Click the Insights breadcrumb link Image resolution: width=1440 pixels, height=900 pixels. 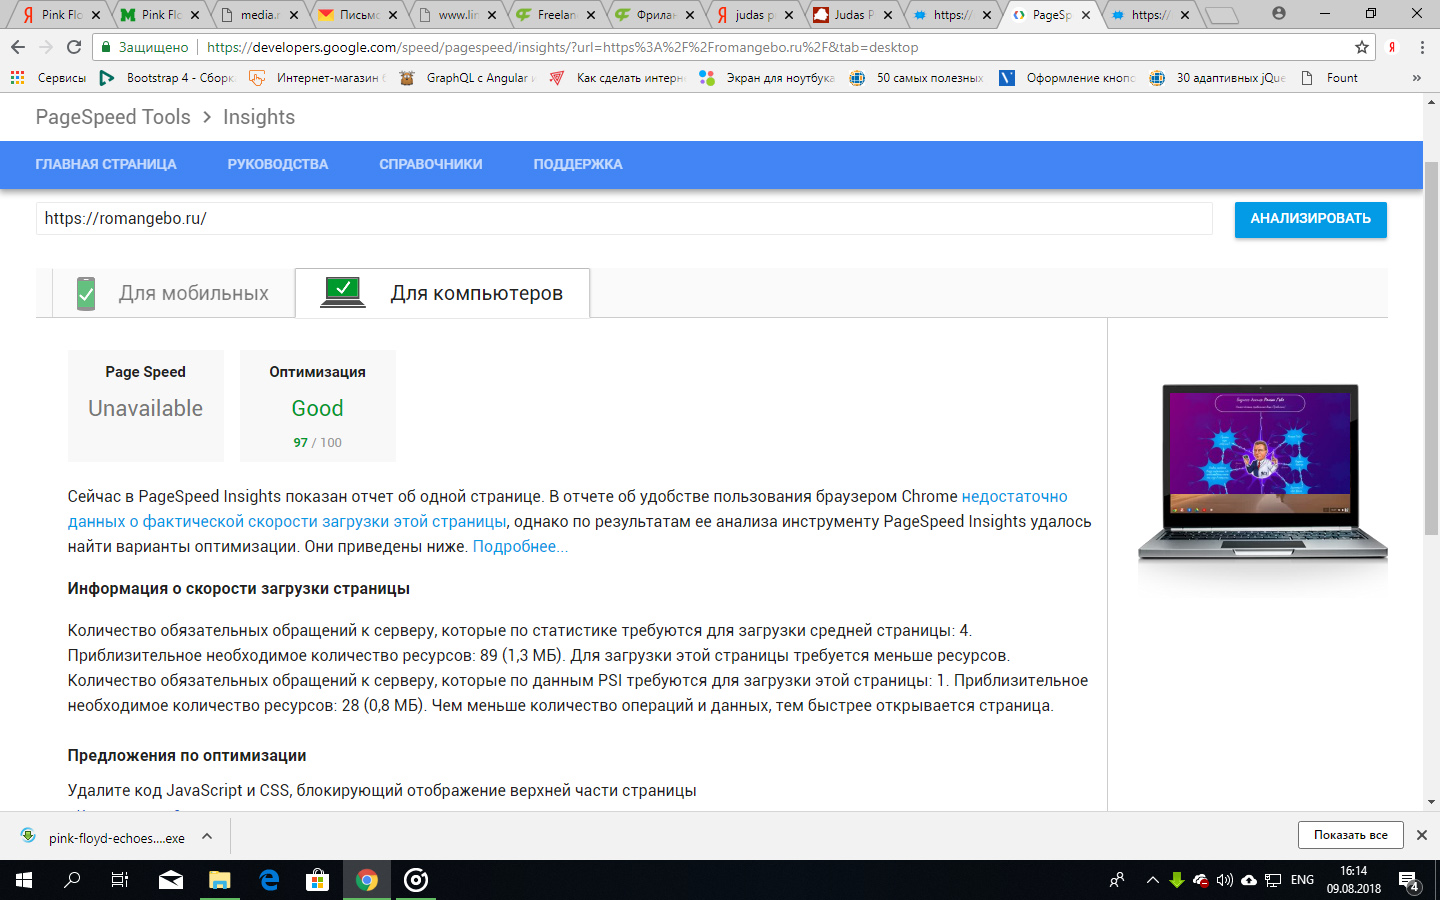coord(259,117)
